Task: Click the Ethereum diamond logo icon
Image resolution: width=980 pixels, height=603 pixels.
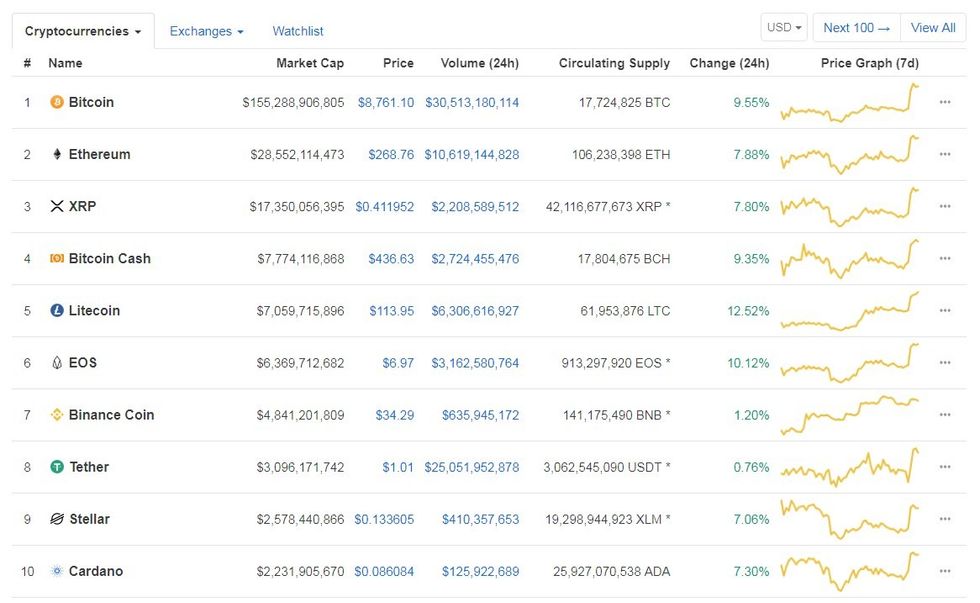Action: [57, 155]
